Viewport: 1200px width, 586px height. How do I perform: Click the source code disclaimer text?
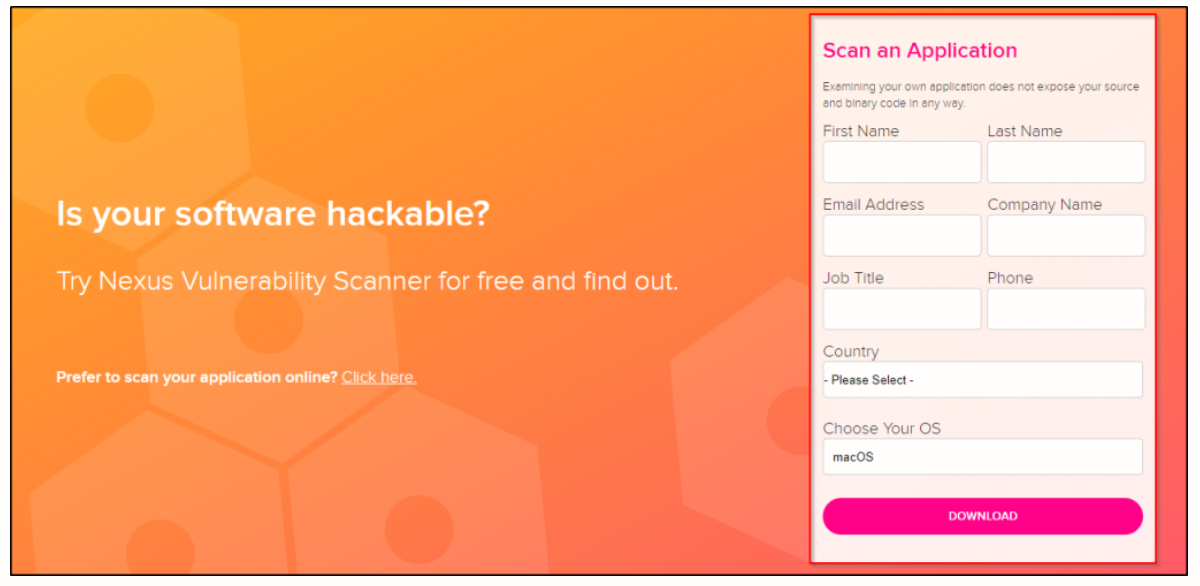pos(980,93)
